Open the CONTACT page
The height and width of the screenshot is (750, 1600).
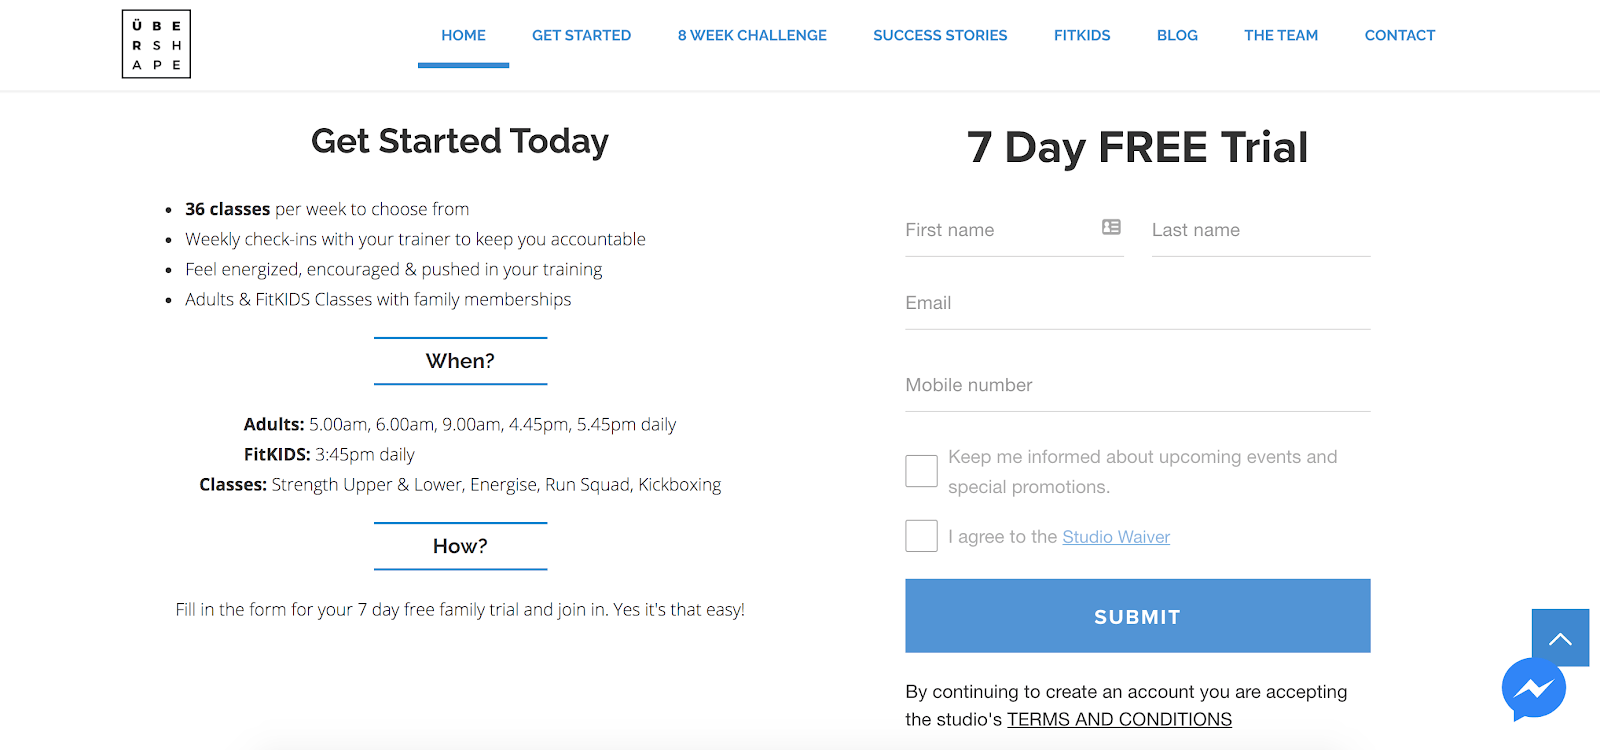click(x=1399, y=35)
